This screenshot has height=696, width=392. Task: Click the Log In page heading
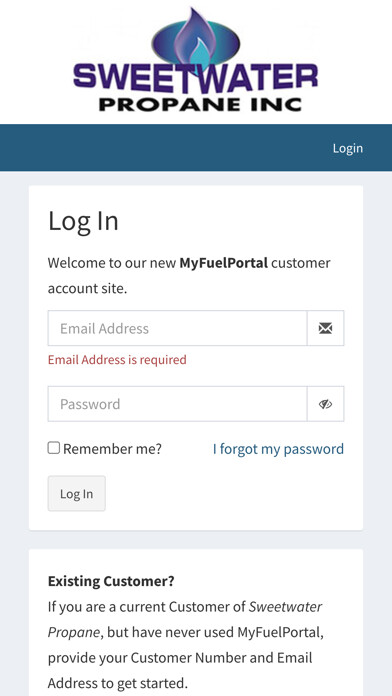click(83, 221)
